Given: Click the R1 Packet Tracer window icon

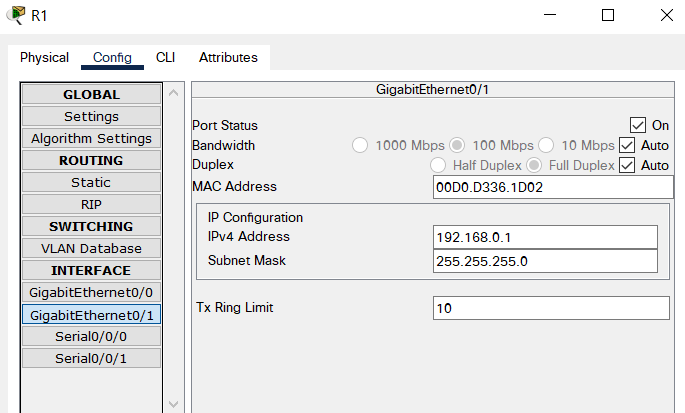Looking at the screenshot, I should 16,15.
